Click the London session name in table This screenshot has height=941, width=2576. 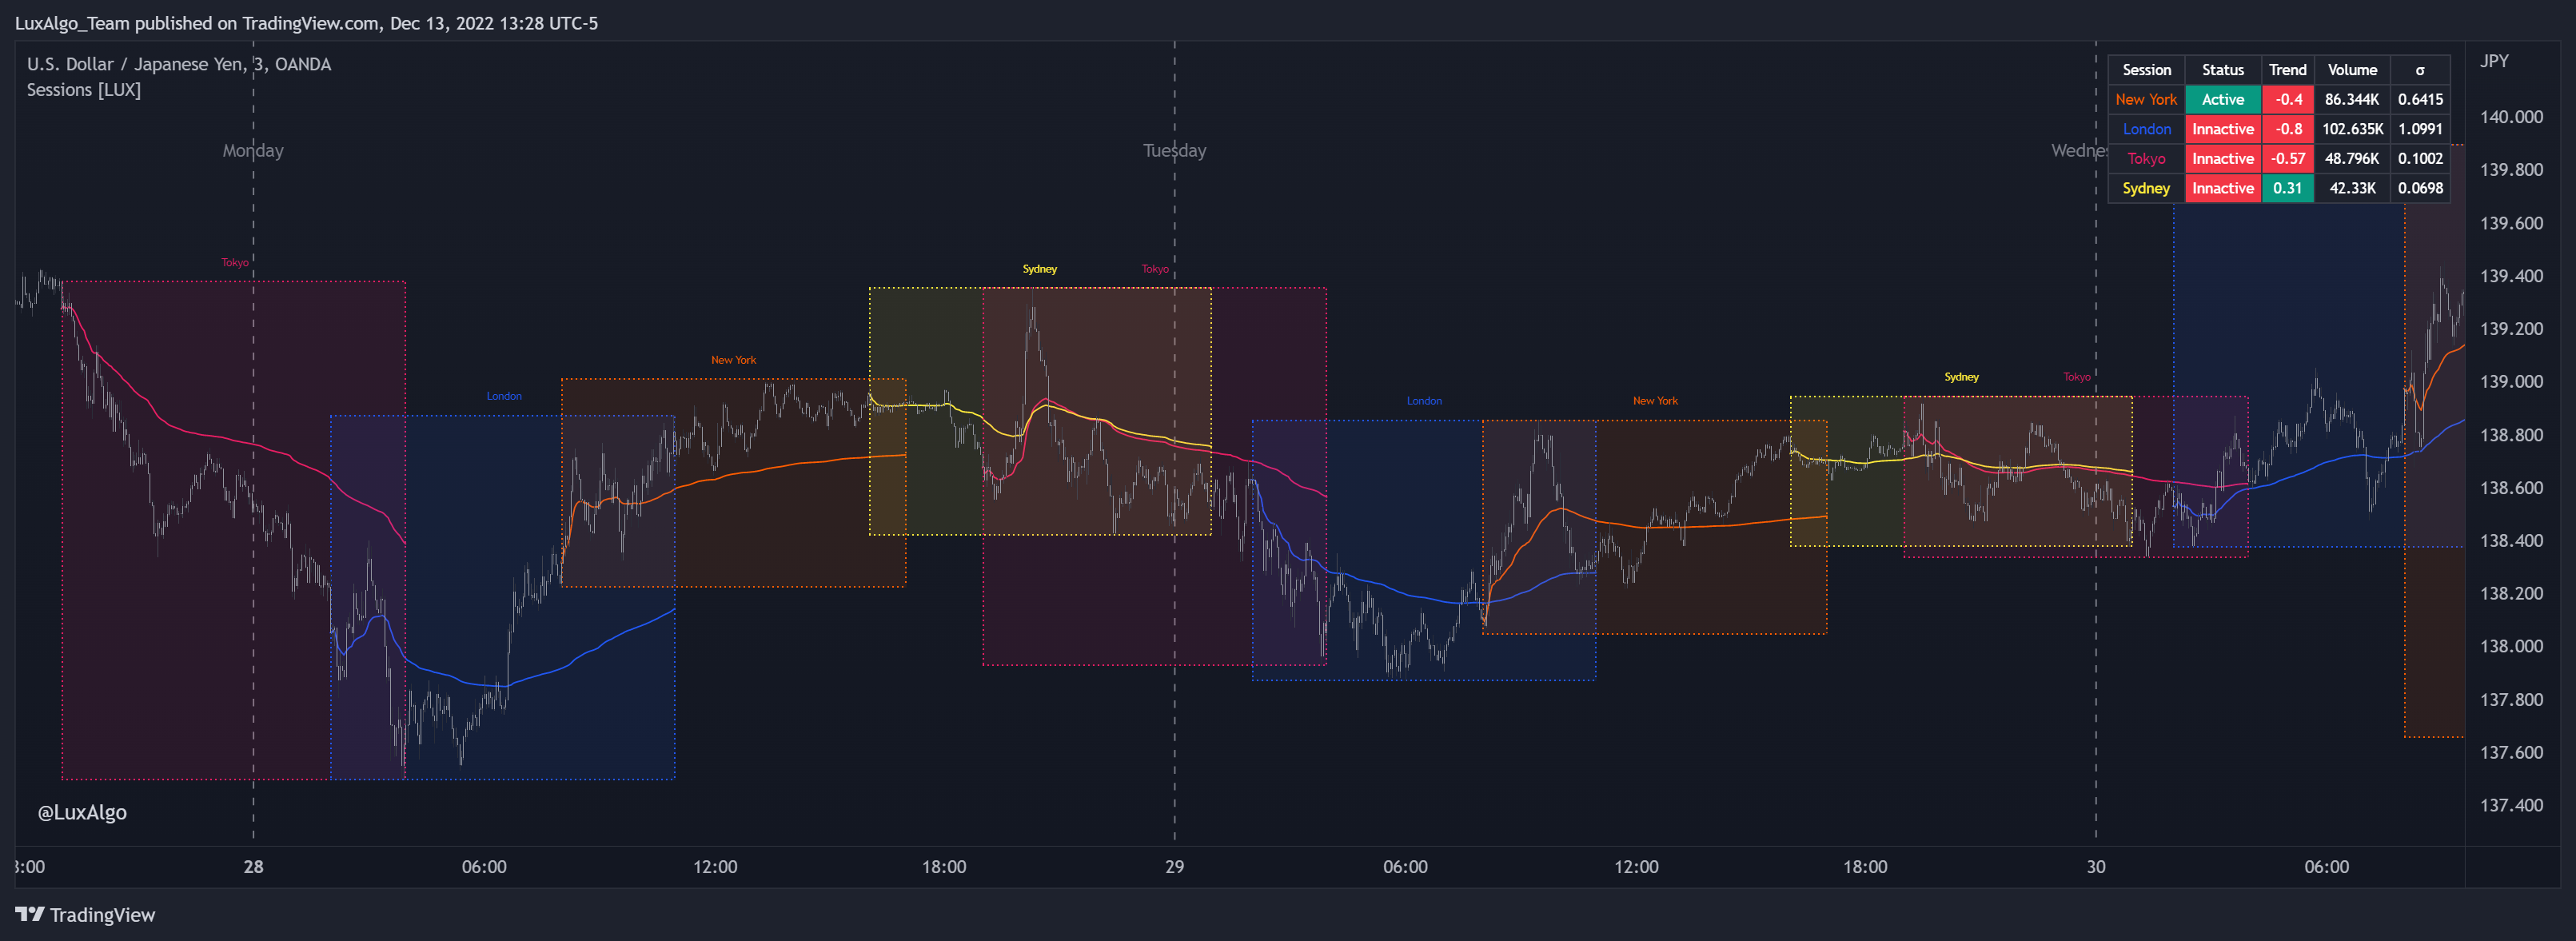coord(2146,129)
